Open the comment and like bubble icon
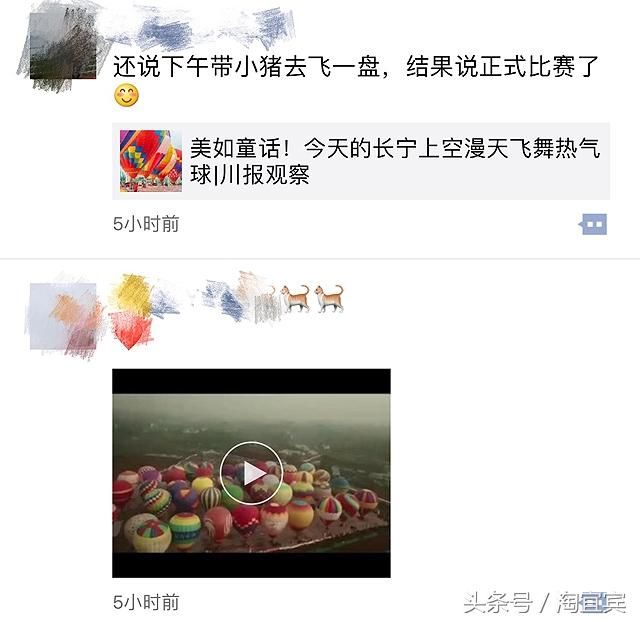Screen dimensions: 640x622 pyautogui.click(x=593, y=224)
